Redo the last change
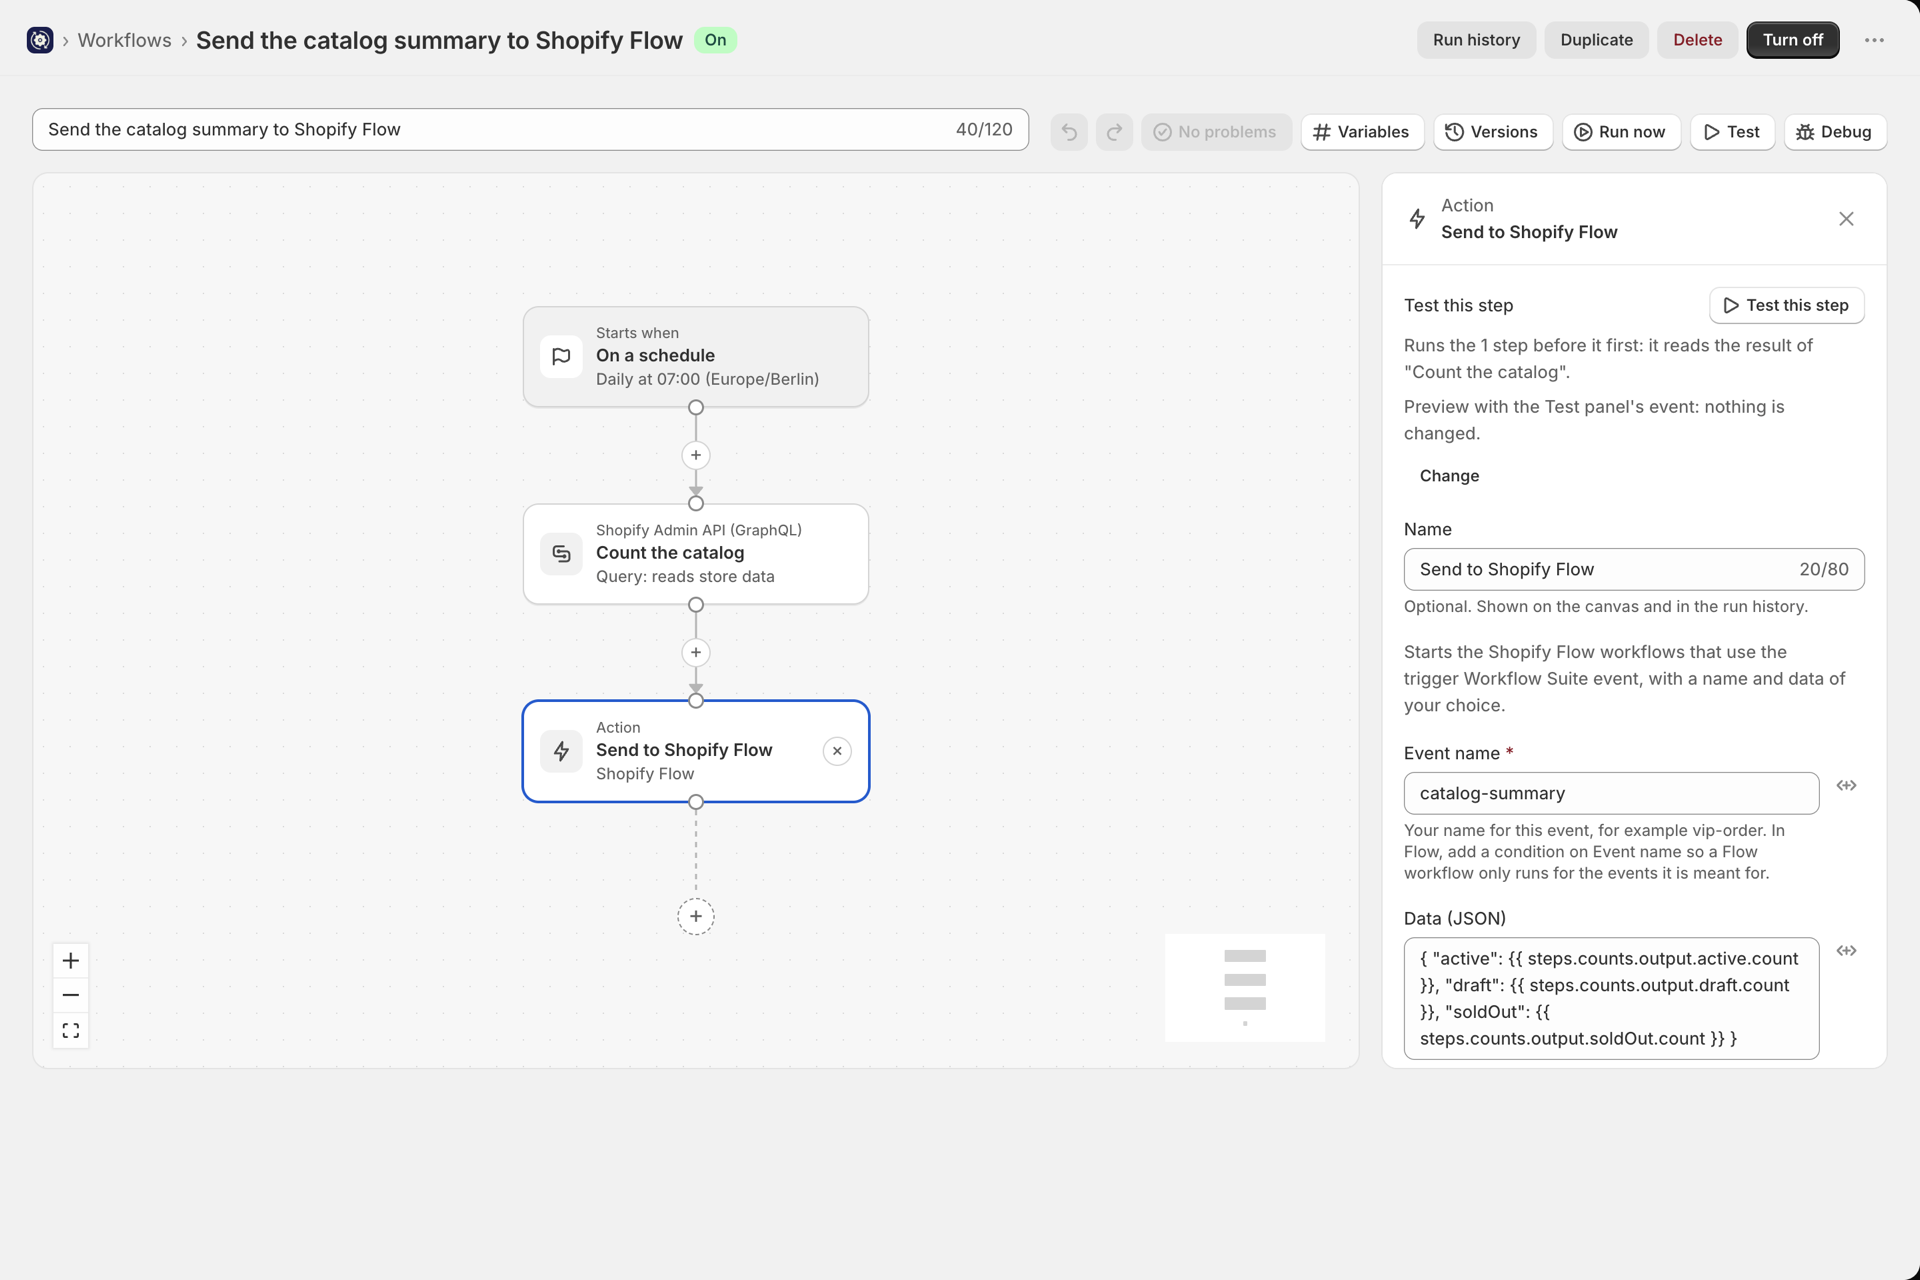This screenshot has width=1920, height=1280. point(1114,132)
